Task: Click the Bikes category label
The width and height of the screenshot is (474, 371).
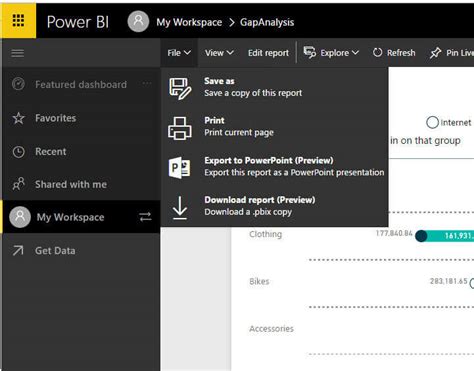Action: (x=259, y=282)
